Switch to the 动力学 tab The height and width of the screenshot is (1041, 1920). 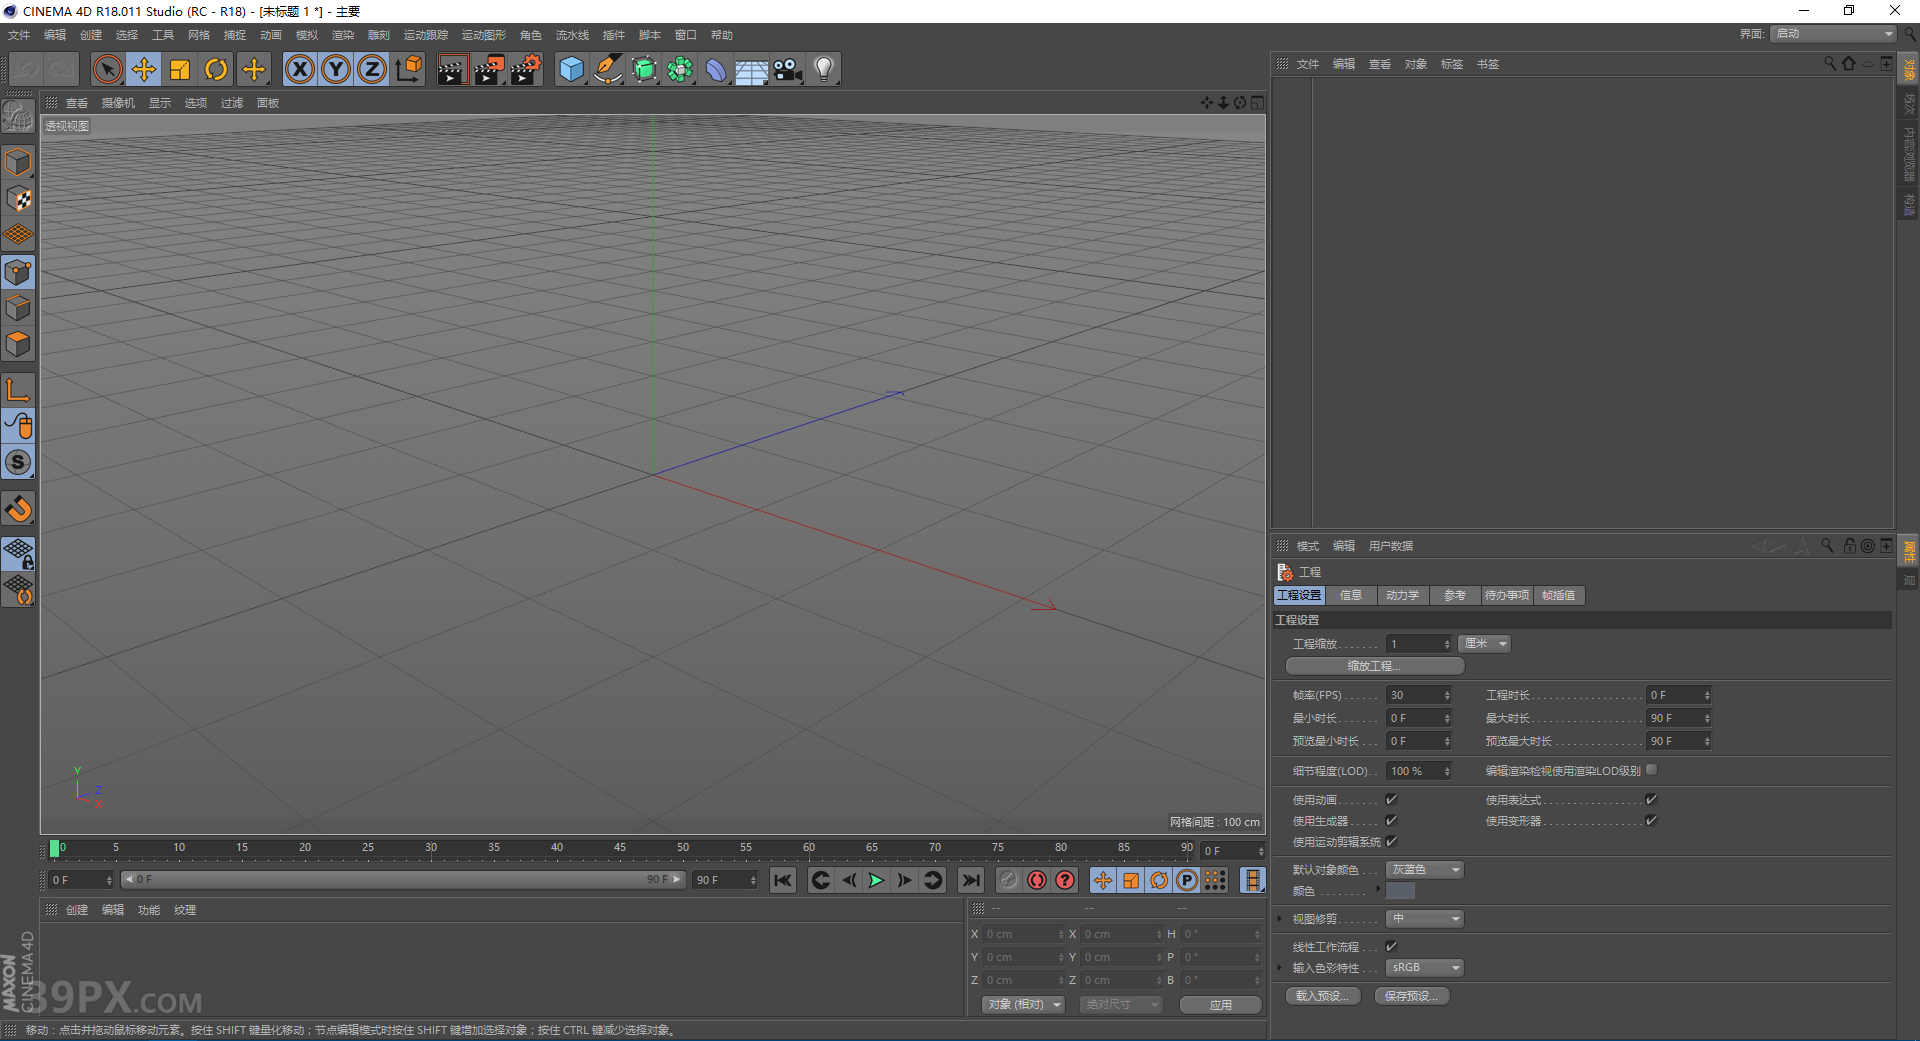coord(1403,595)
